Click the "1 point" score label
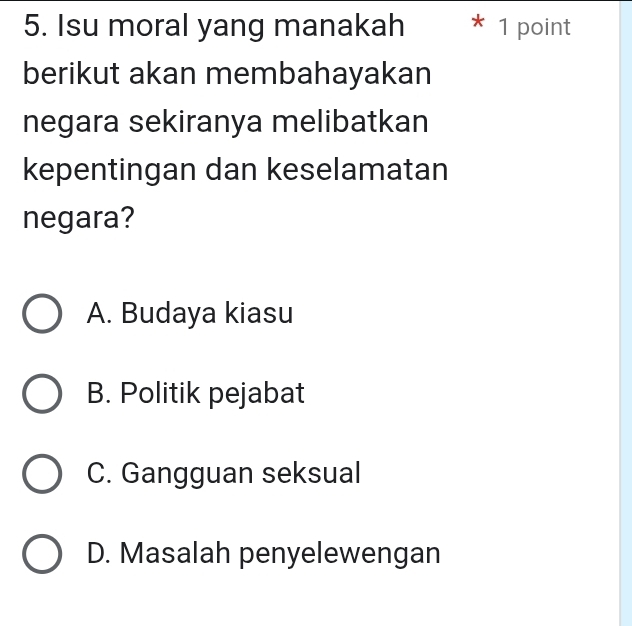Viewport: 632px width, 626px height. point(534,28)
